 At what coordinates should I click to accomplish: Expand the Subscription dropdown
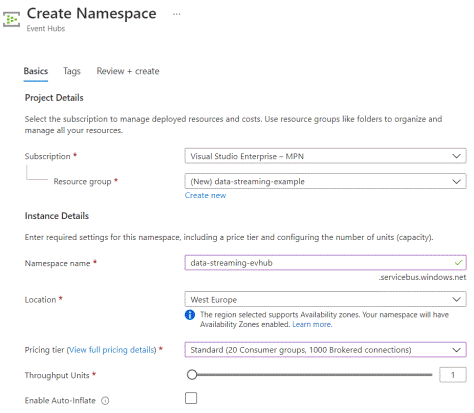pos(325,156)
